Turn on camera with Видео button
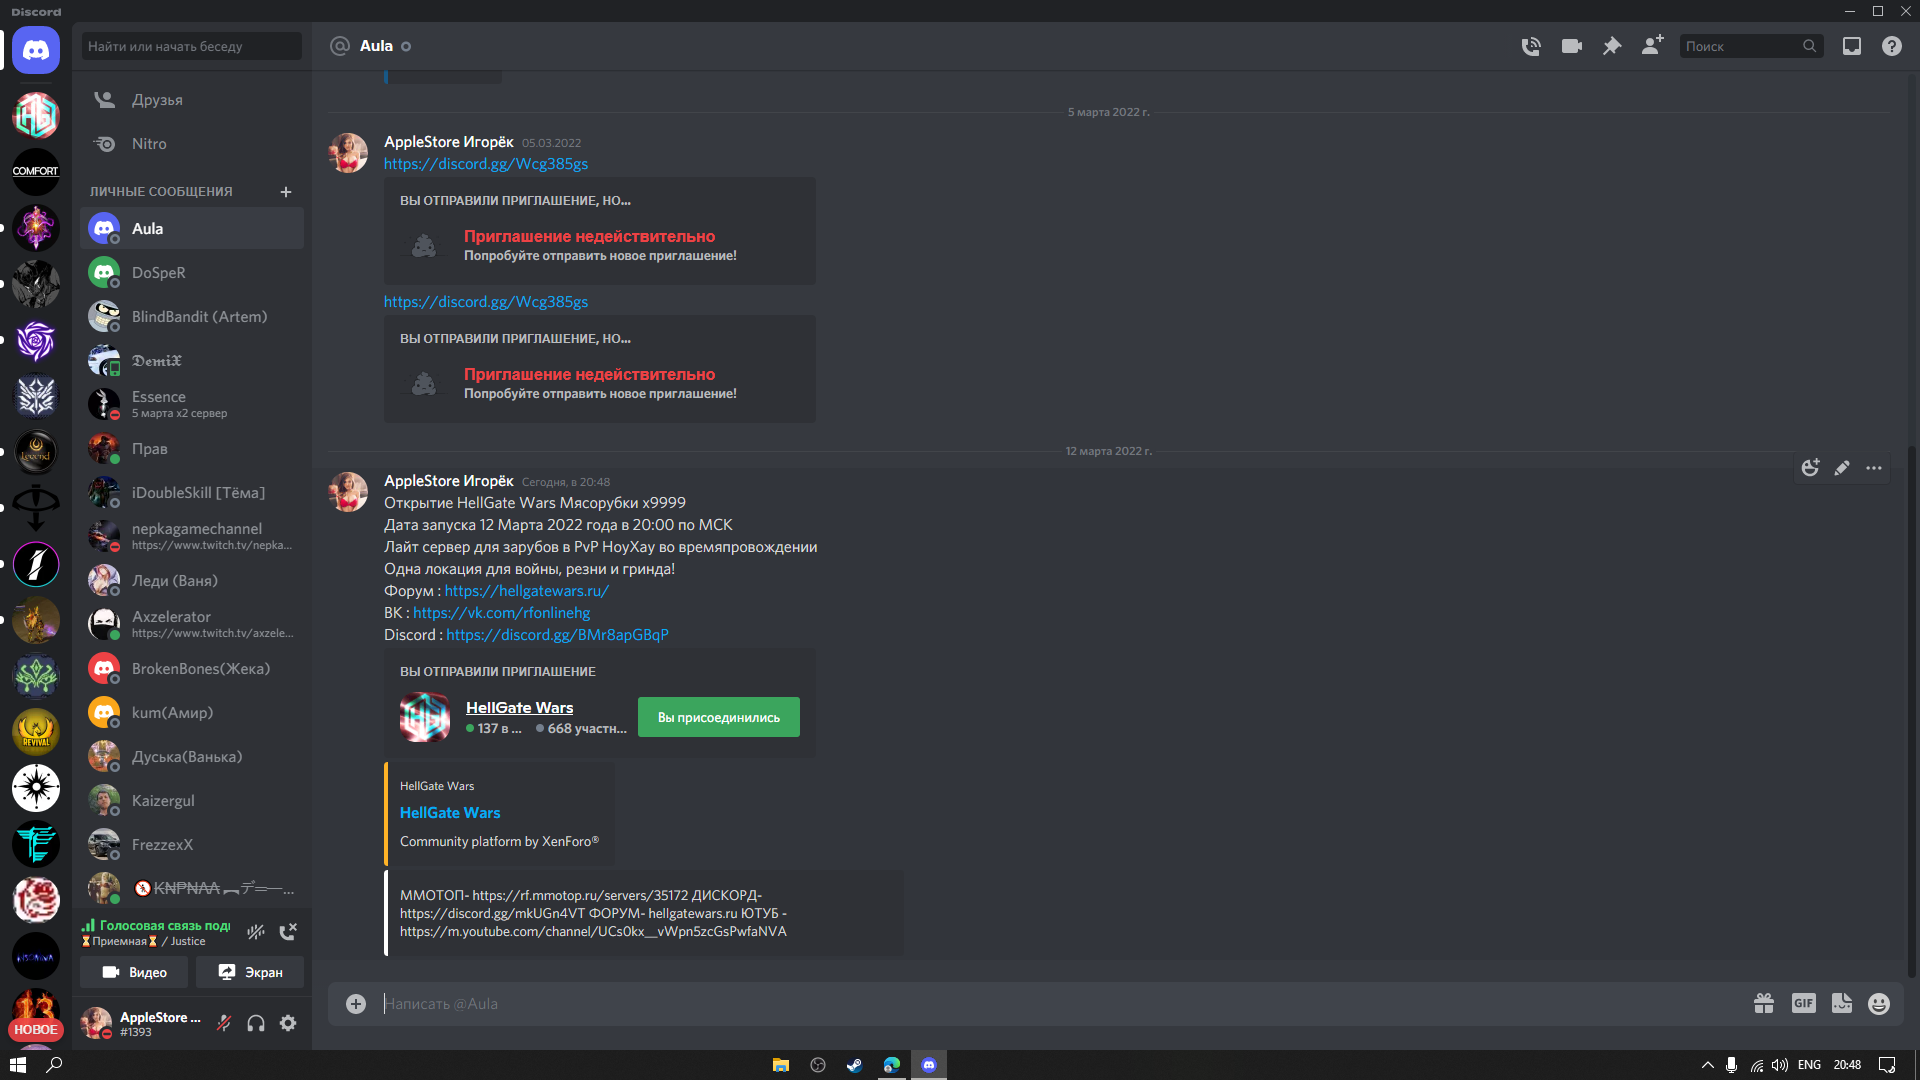 point(135,972)
